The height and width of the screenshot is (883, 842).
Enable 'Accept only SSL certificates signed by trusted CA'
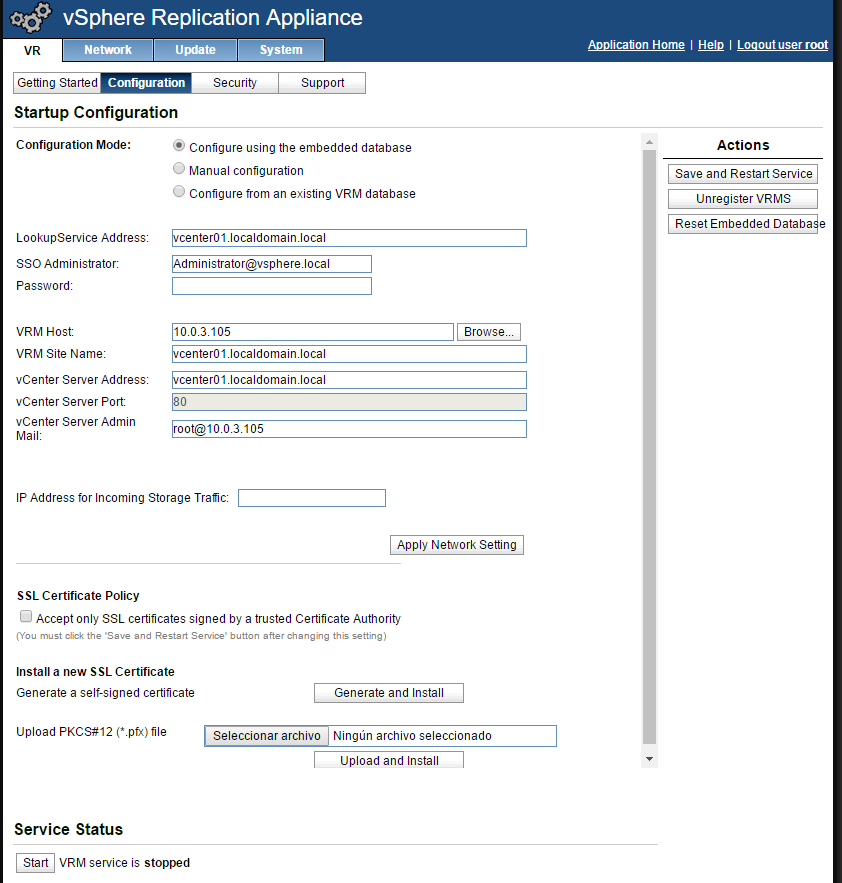click(x=25, y=615)
